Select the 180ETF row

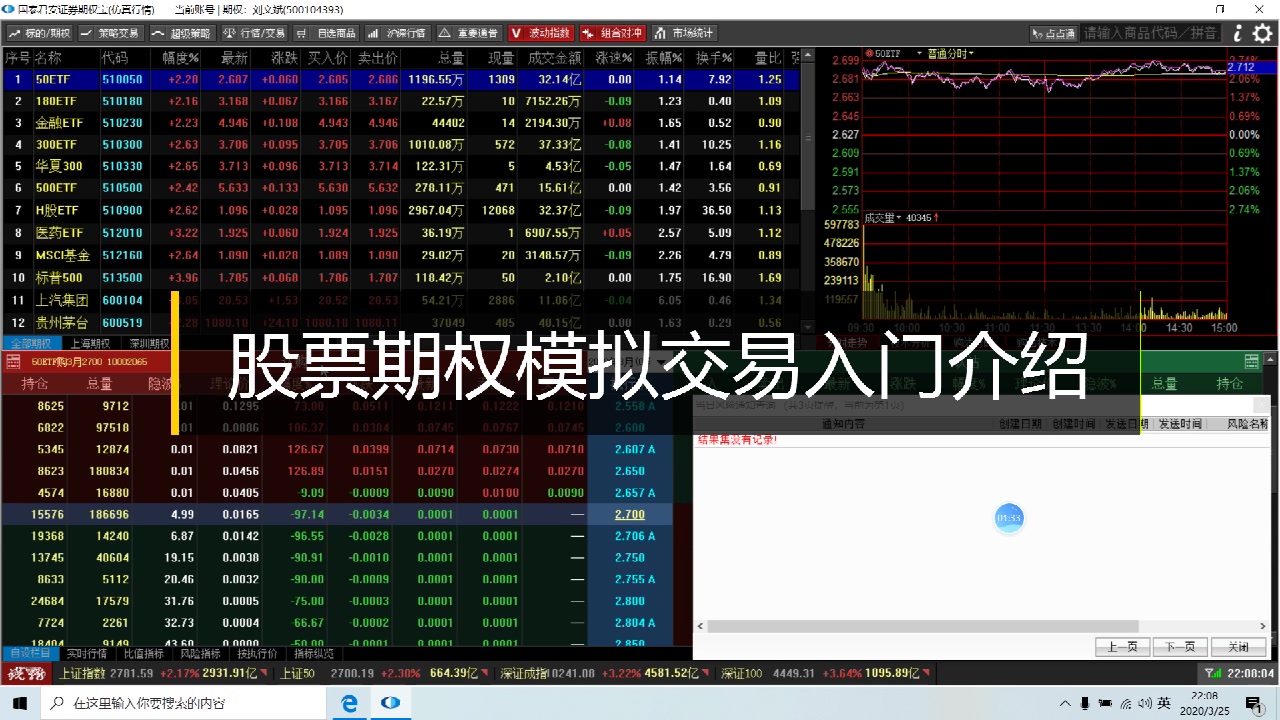pos(400,101)
